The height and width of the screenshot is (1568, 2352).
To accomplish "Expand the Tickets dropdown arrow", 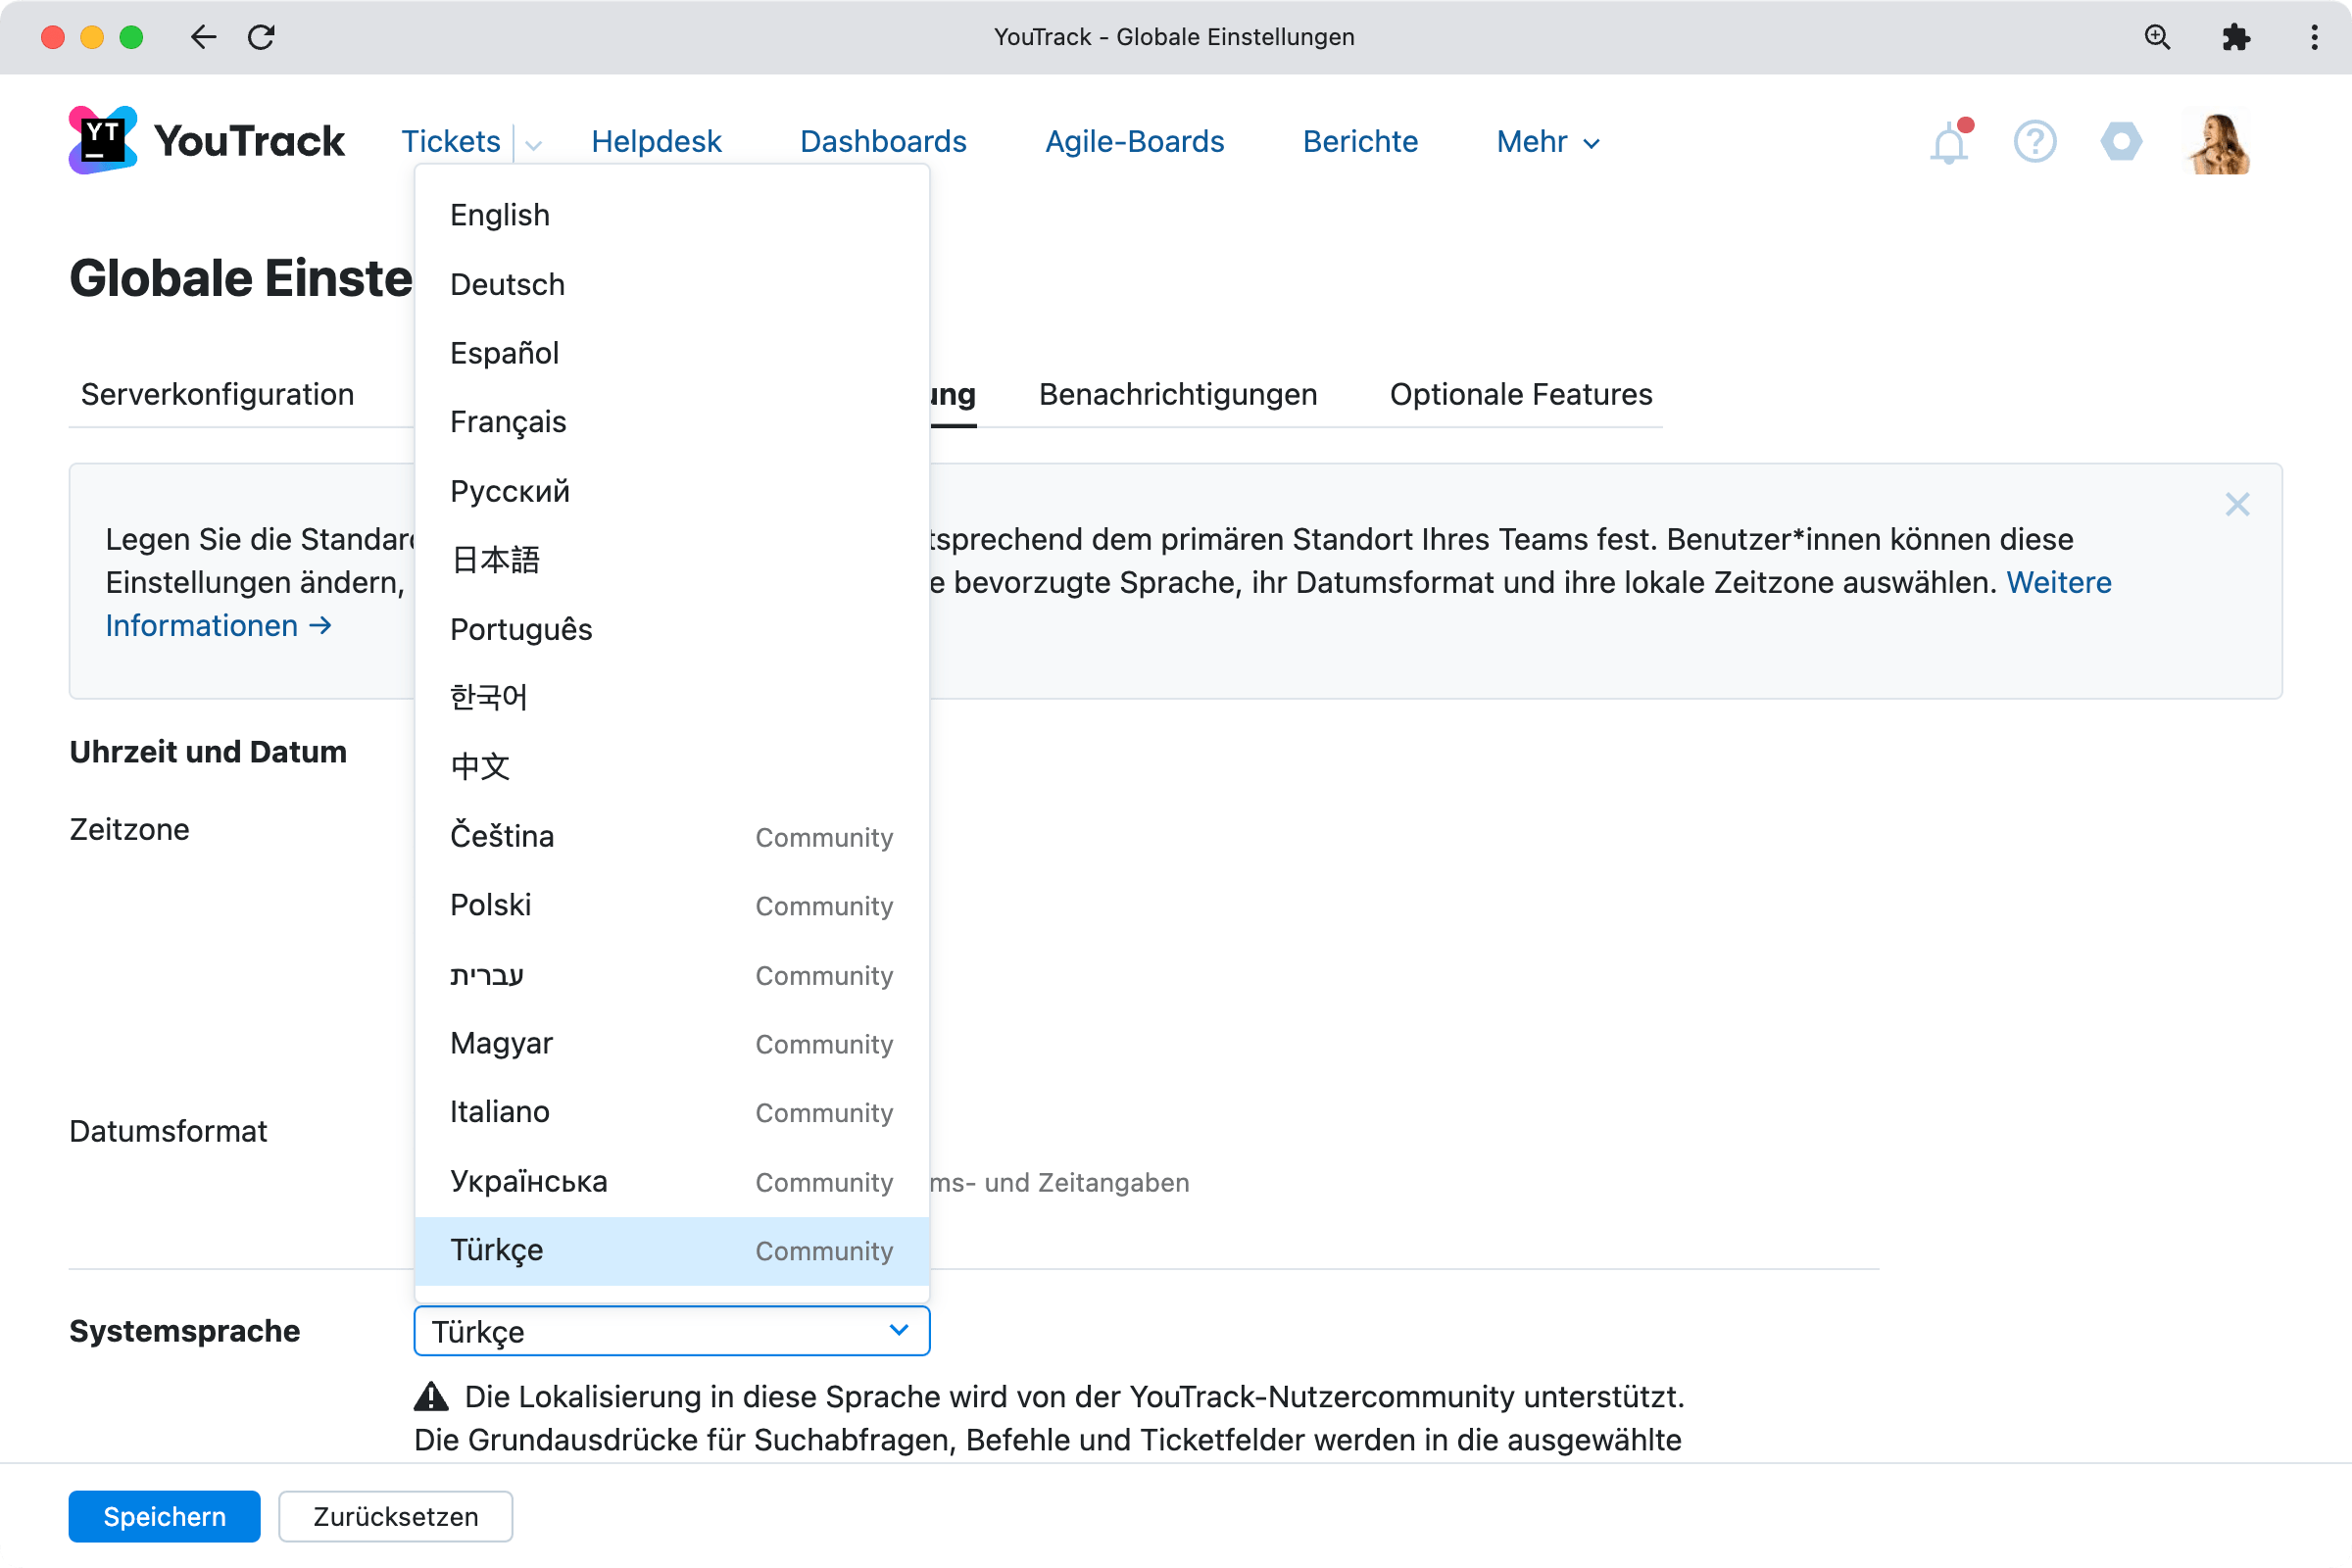I will pos(534,145).
